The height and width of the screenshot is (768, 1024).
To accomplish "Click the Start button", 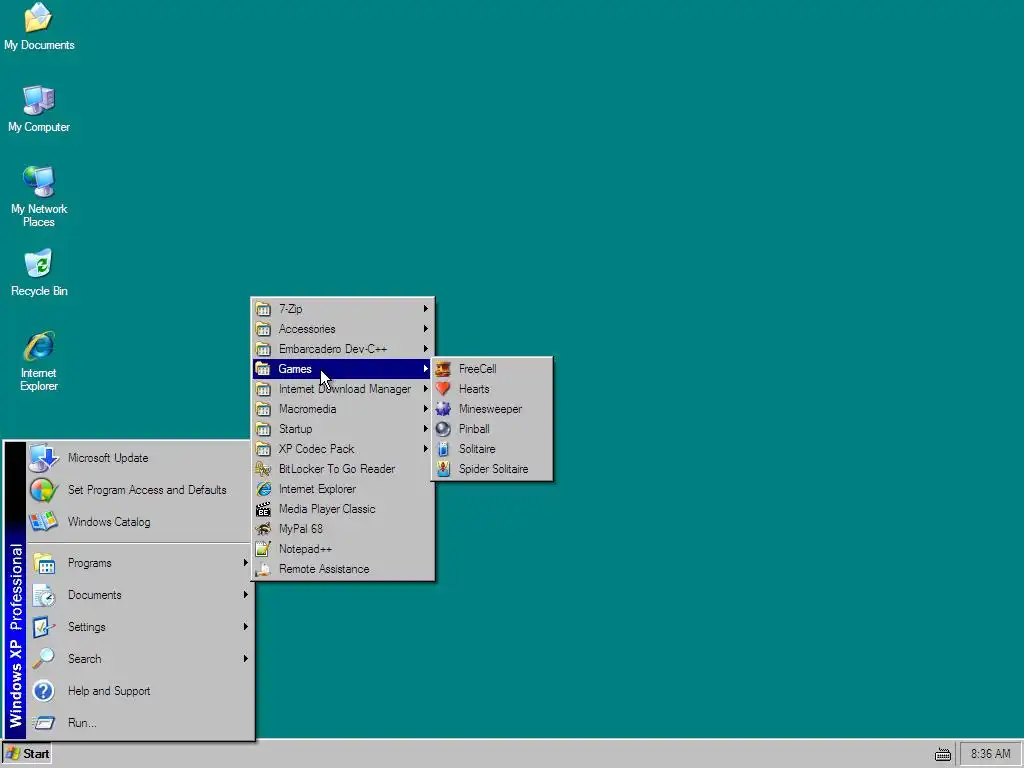I will coord(27,754).
